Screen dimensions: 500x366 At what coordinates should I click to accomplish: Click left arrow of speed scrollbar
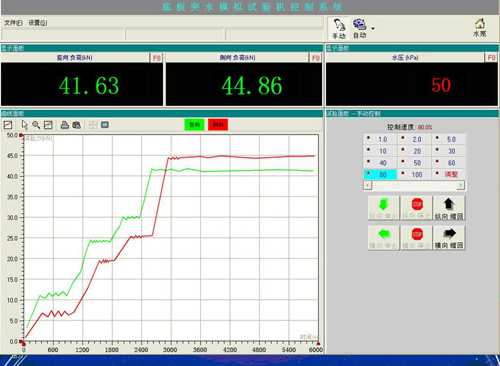click(368, 185)
